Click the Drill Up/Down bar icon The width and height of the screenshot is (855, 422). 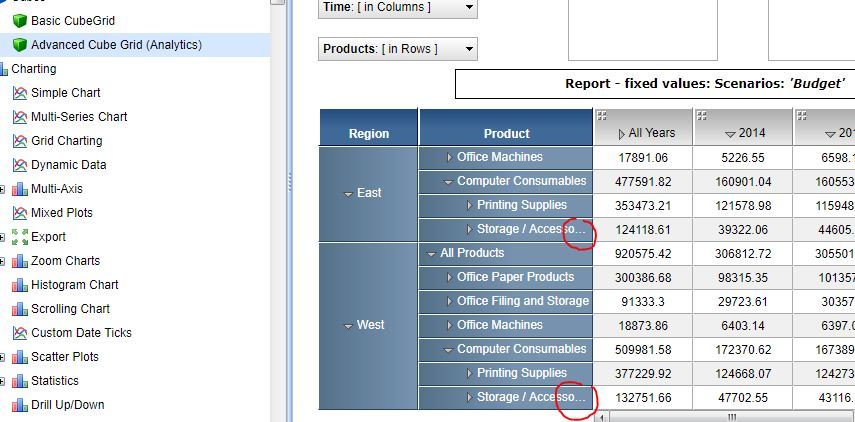(20, 405)
